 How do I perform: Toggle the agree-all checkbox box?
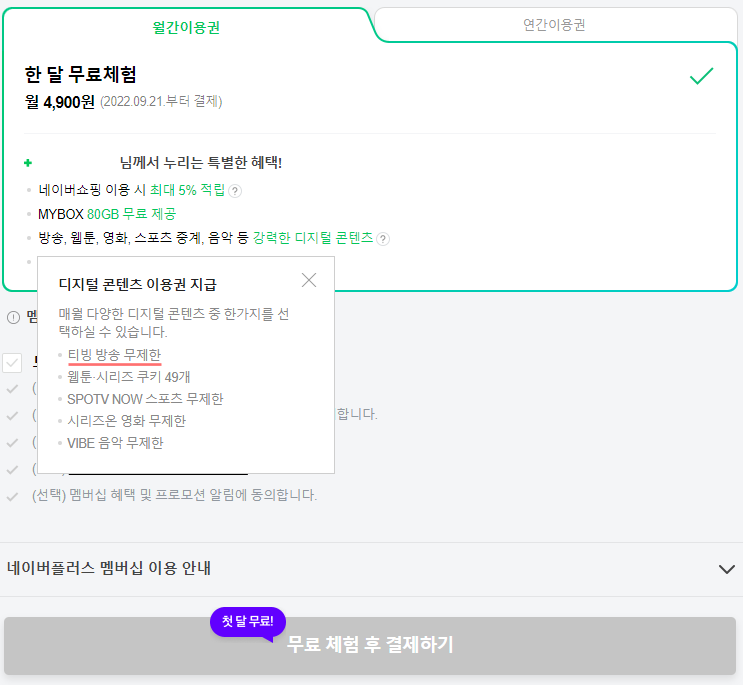[12, 363]
